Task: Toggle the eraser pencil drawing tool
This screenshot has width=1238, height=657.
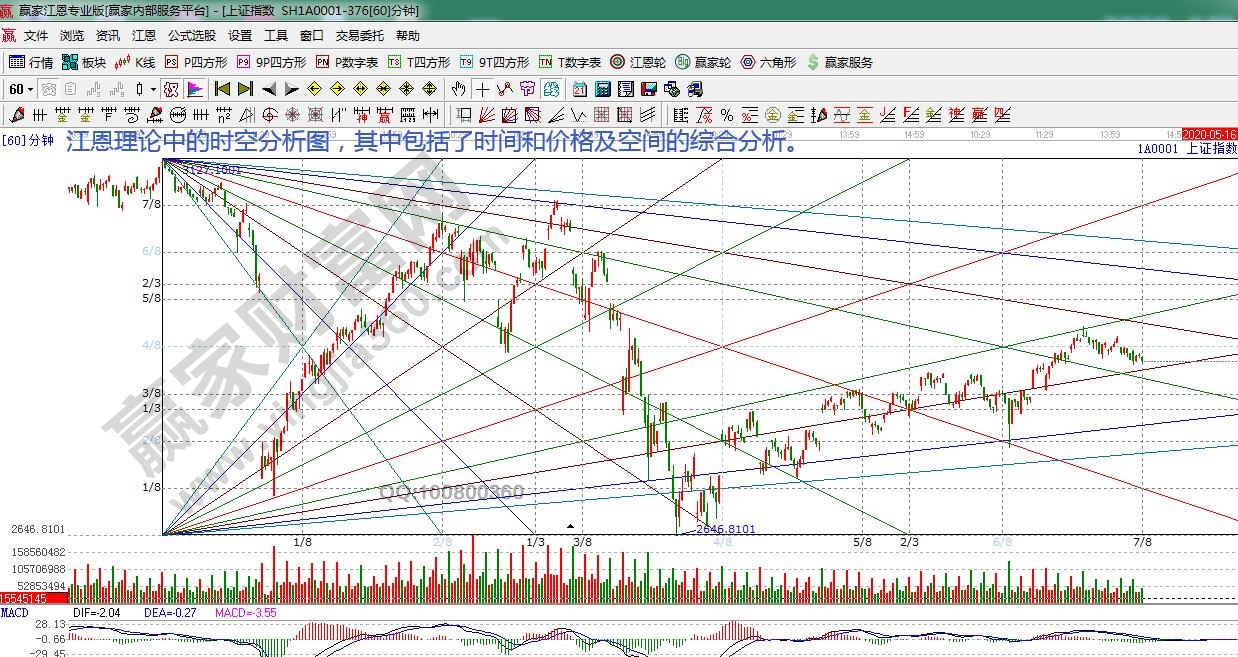Action: 17,115
